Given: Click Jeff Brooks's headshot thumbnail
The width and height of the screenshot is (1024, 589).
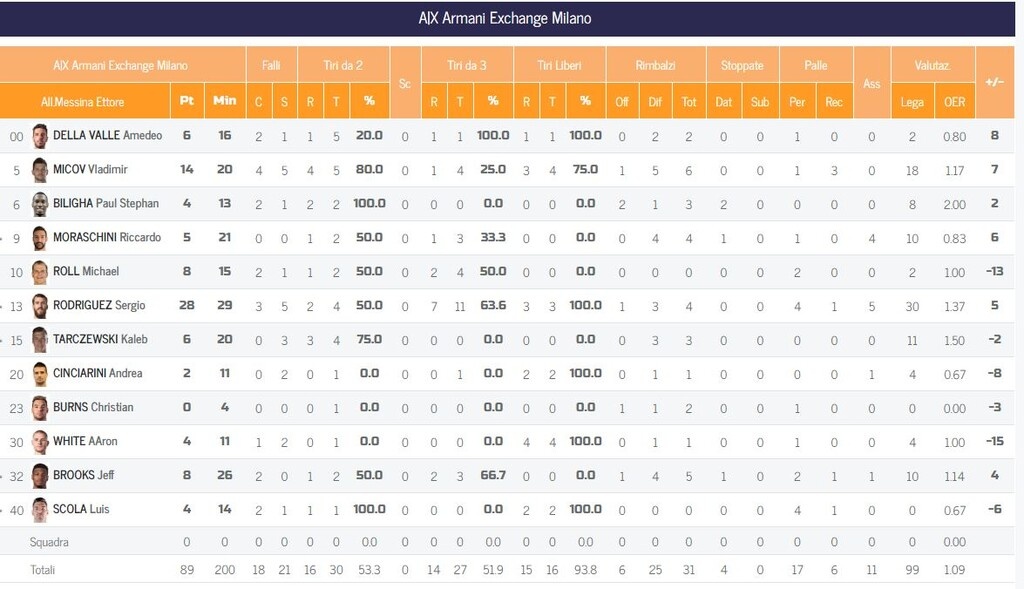Looking at the screenshot, I should (x=40, y=476).
